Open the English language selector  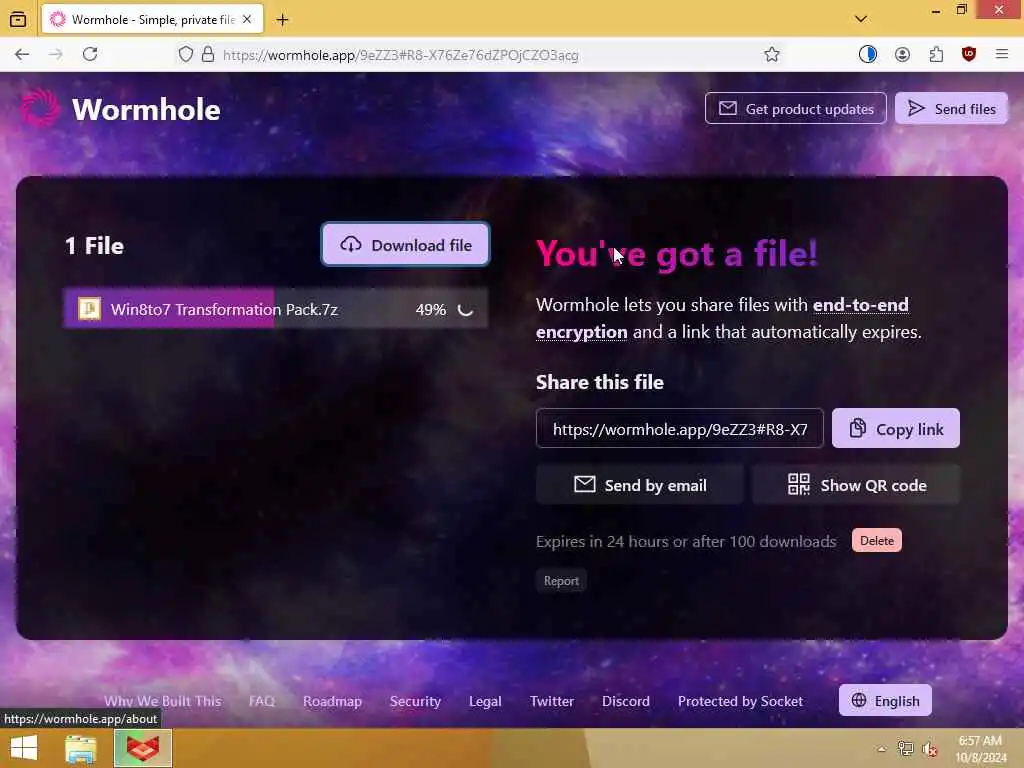point(885,700)
